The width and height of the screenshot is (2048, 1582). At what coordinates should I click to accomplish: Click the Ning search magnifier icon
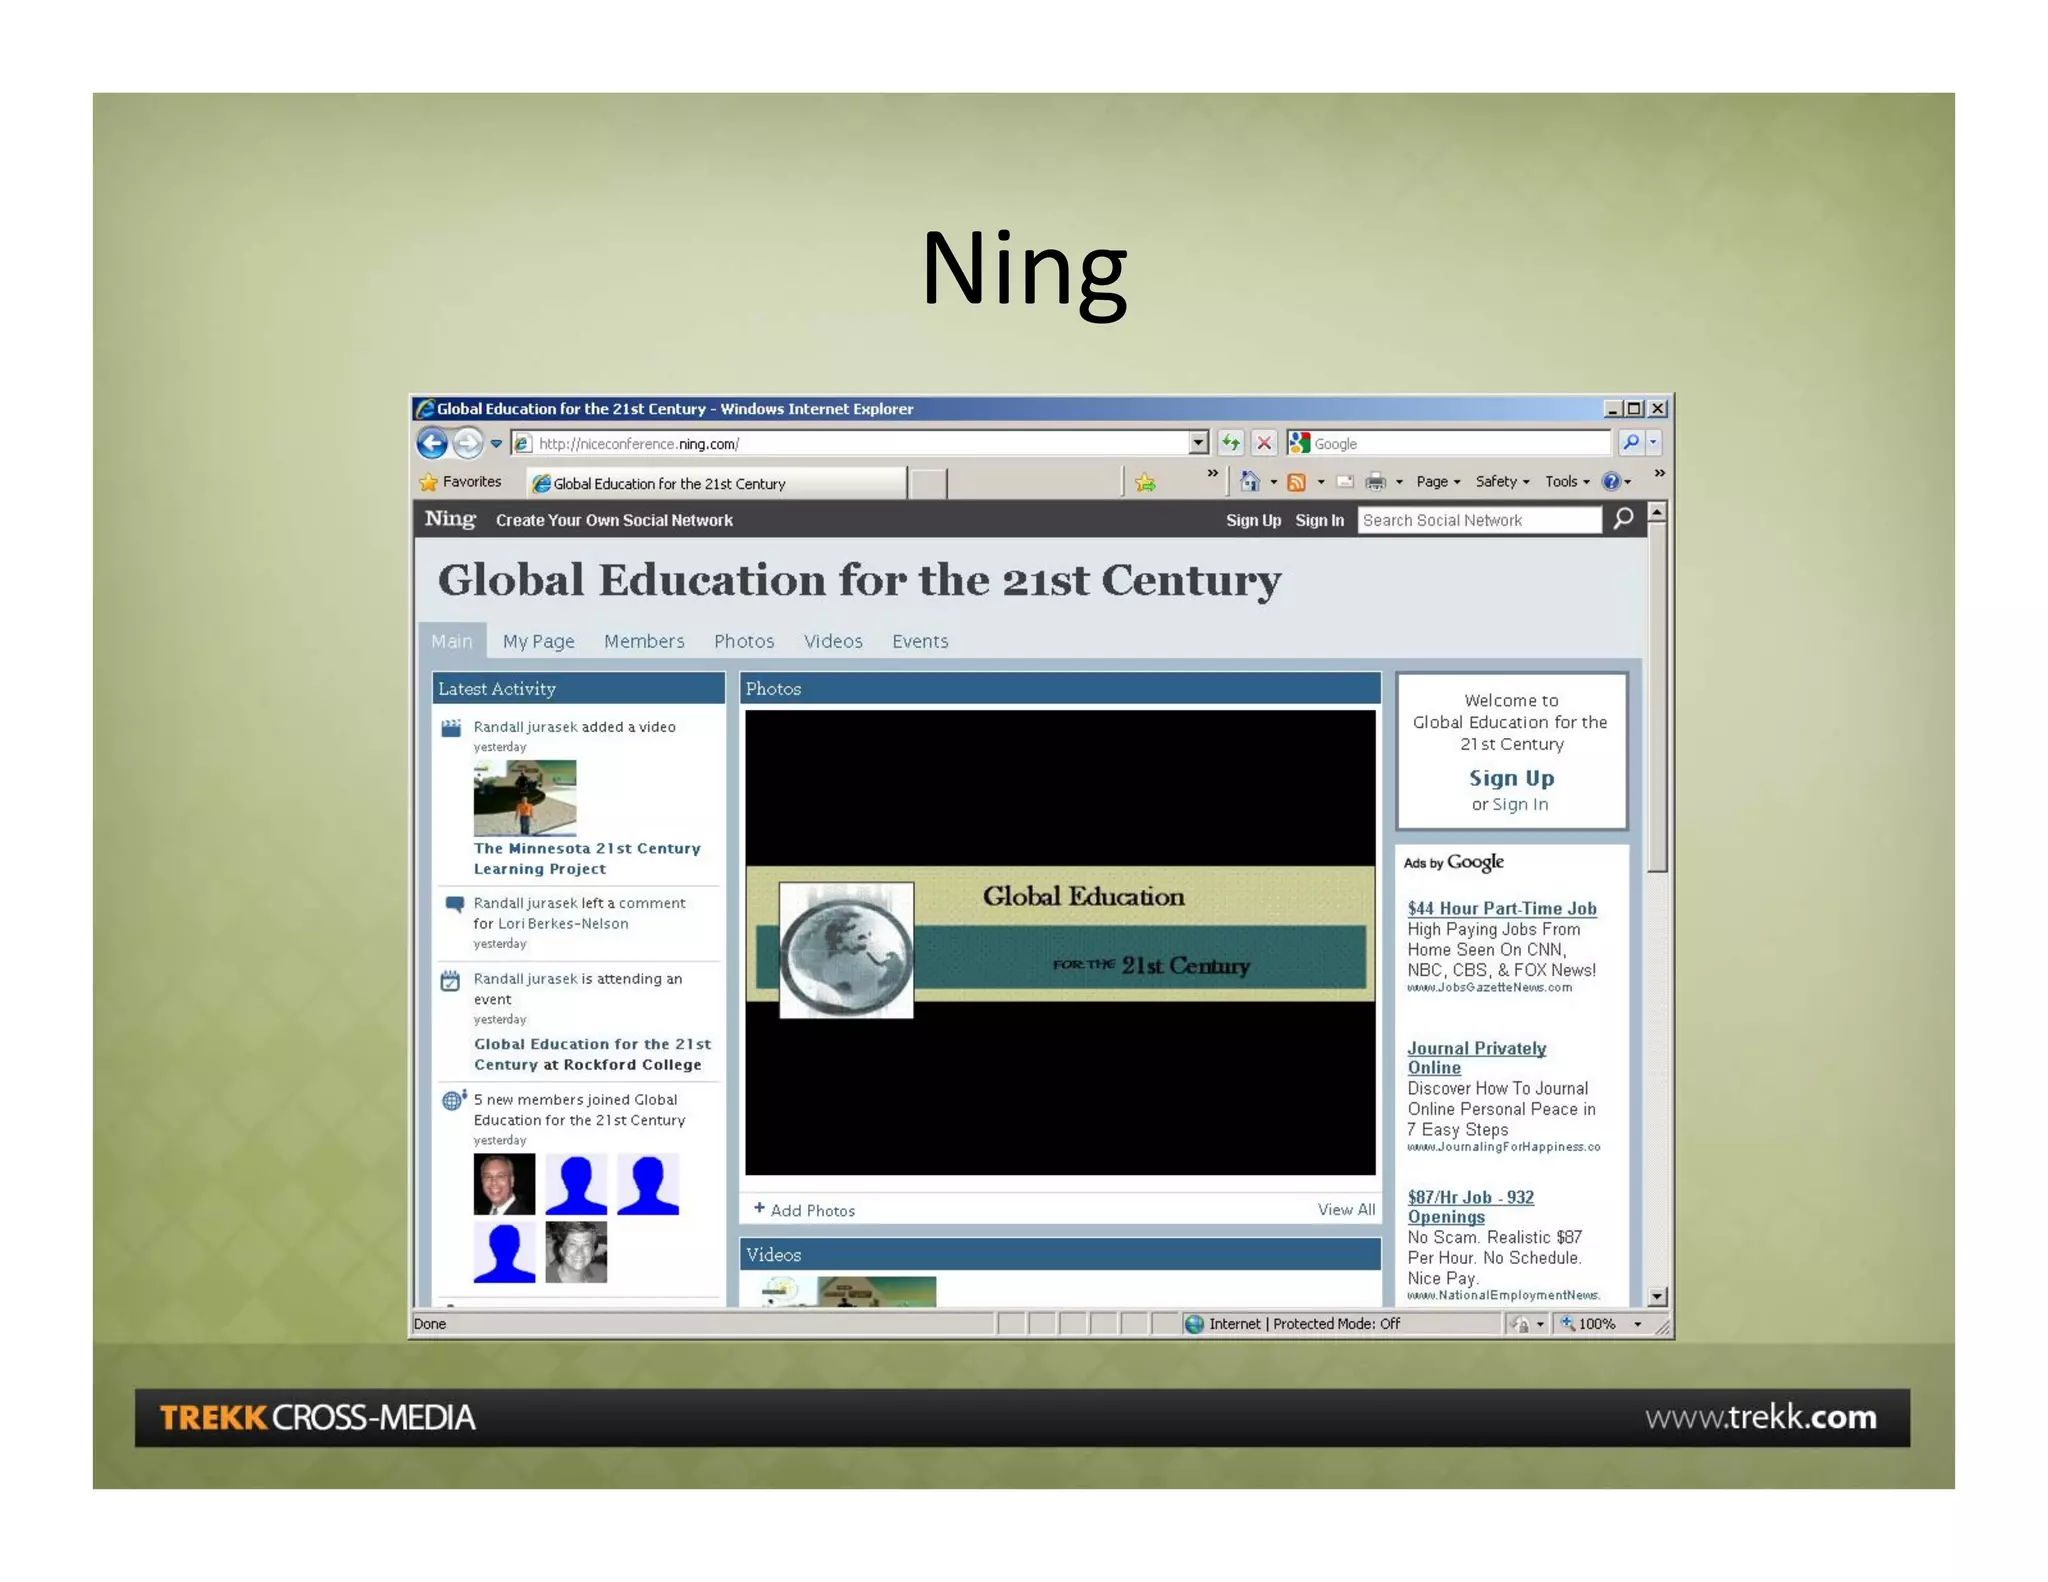tap(1624, 519)
